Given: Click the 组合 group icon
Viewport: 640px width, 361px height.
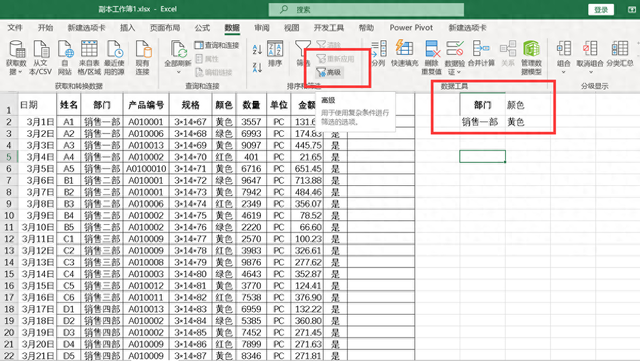Looking at the screenshot, I should 564,49.
